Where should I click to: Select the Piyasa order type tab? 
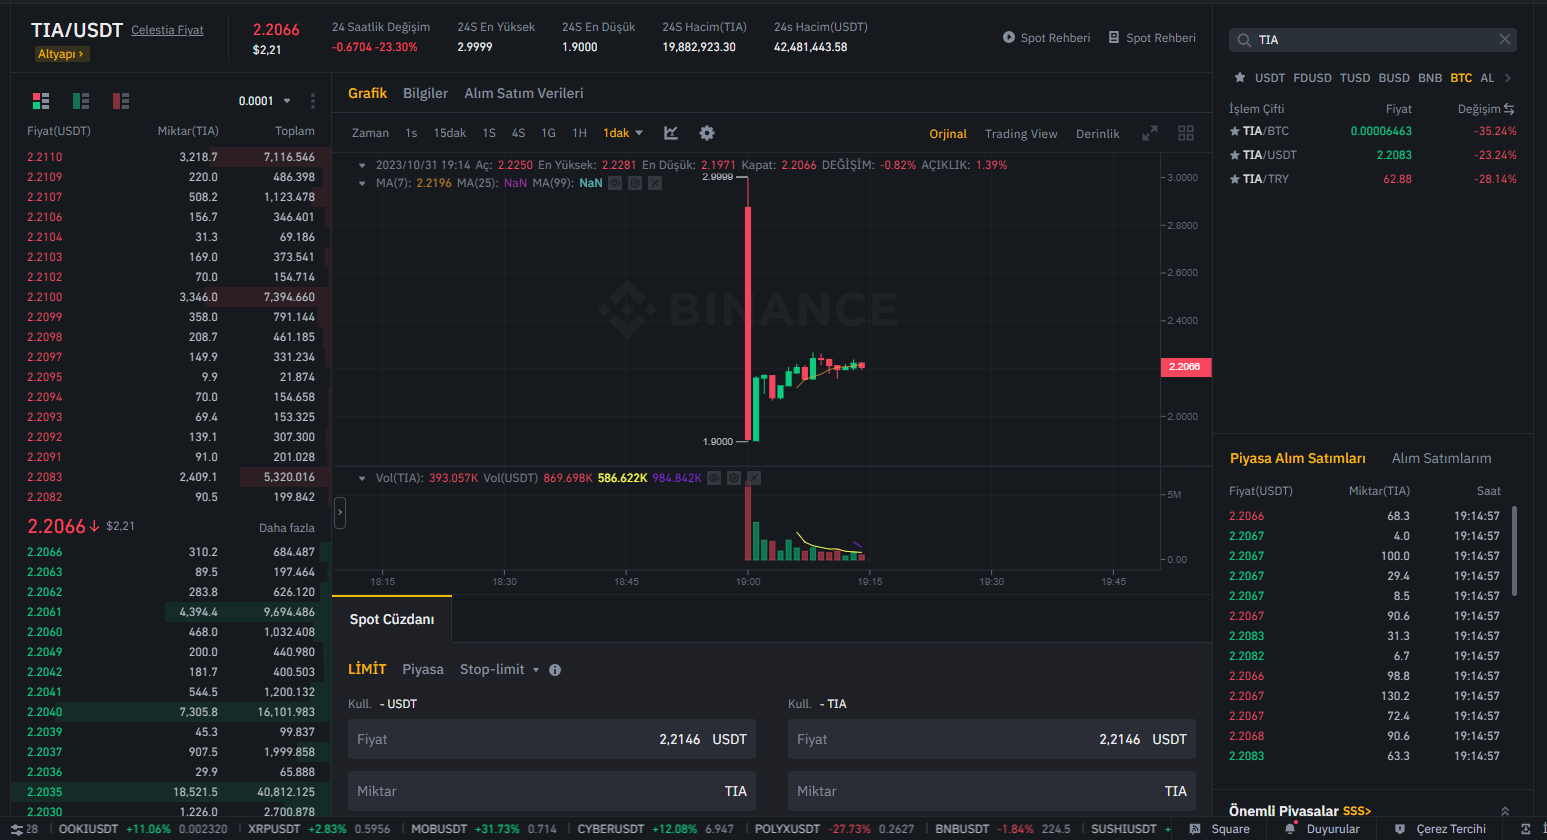[423, 670]
